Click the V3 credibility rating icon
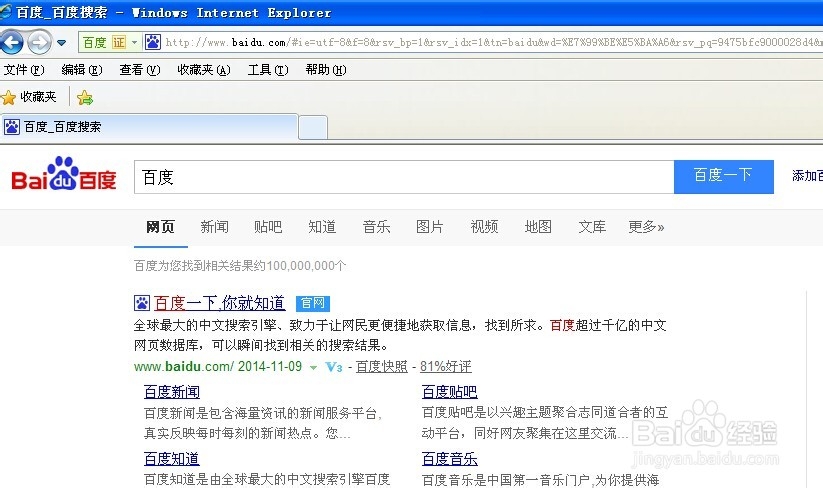823x488 pixels. (x=334, y=367)
